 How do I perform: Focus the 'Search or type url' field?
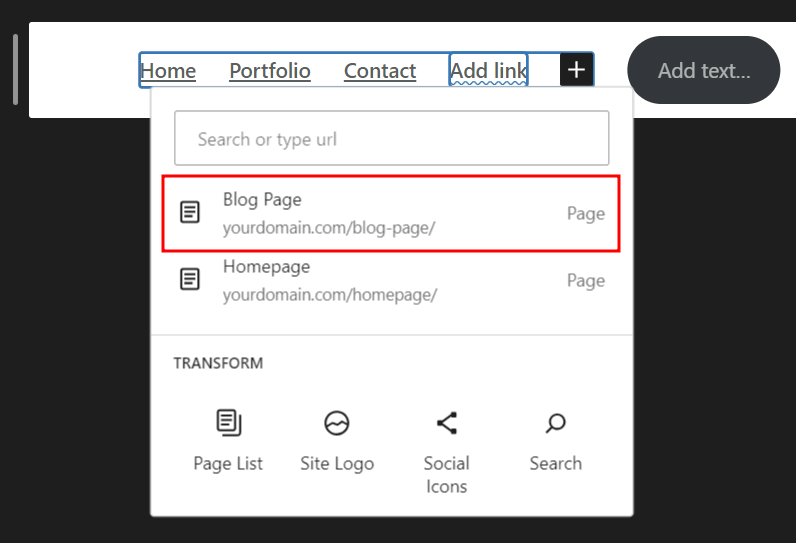(391, 139)
